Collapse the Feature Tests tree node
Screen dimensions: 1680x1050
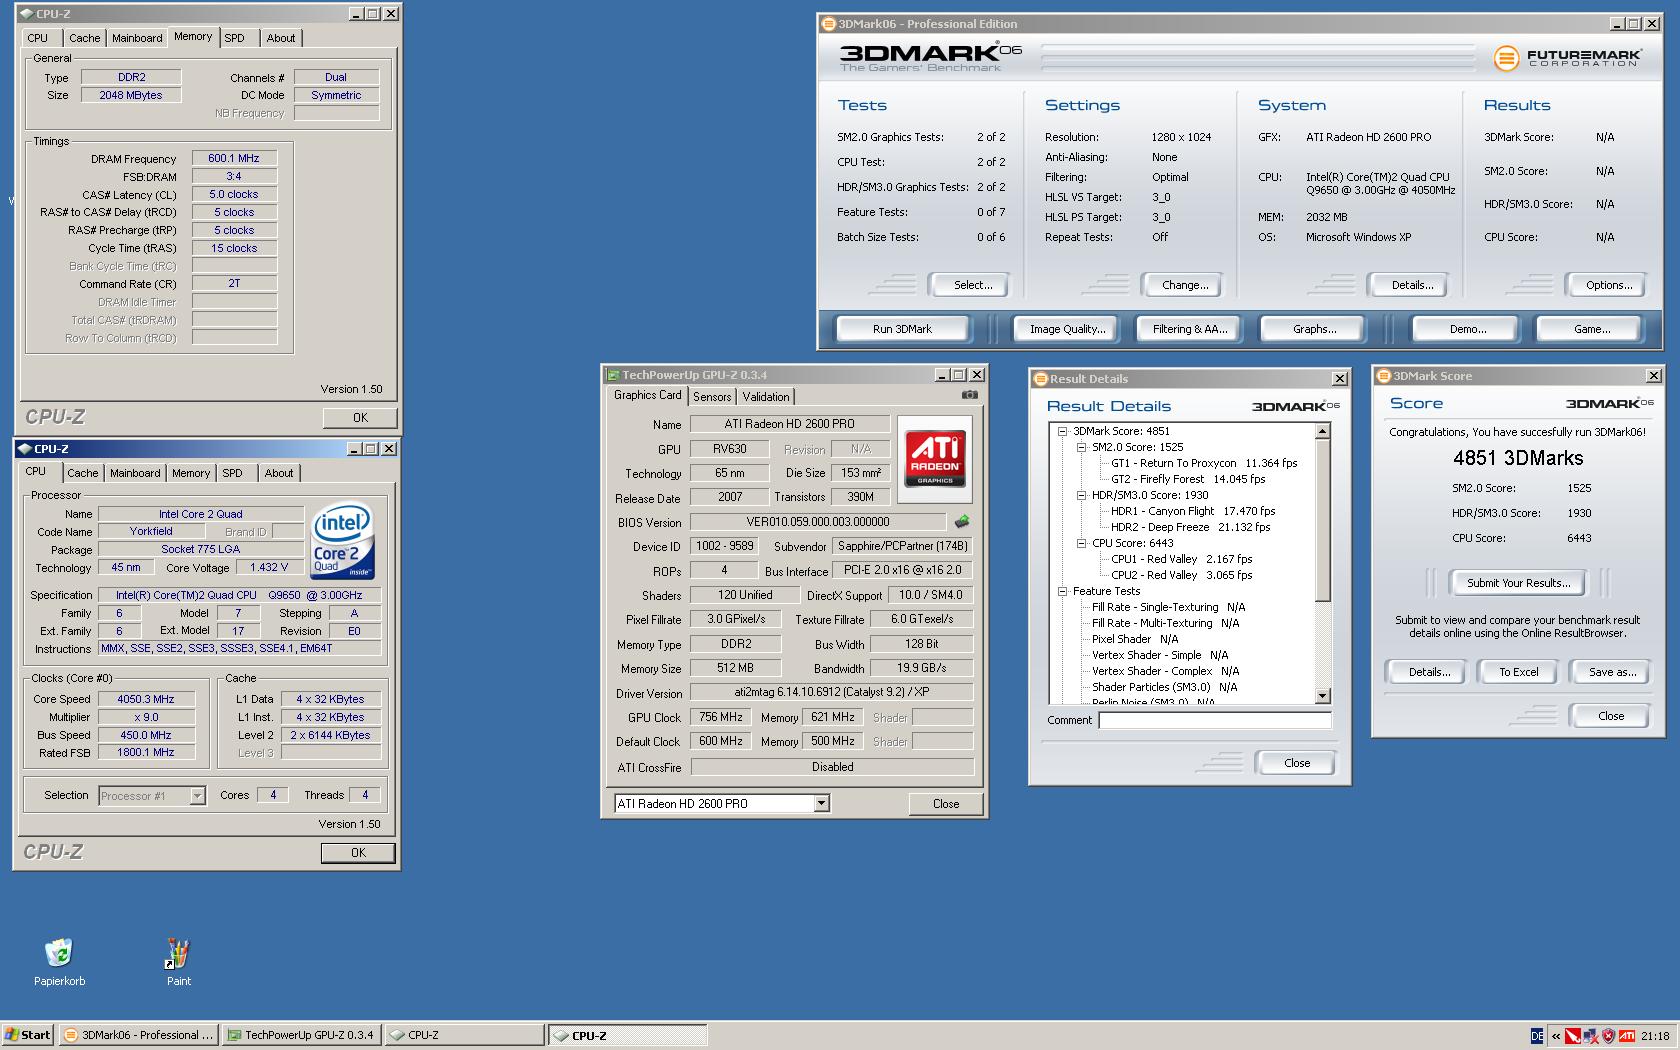1062,591
